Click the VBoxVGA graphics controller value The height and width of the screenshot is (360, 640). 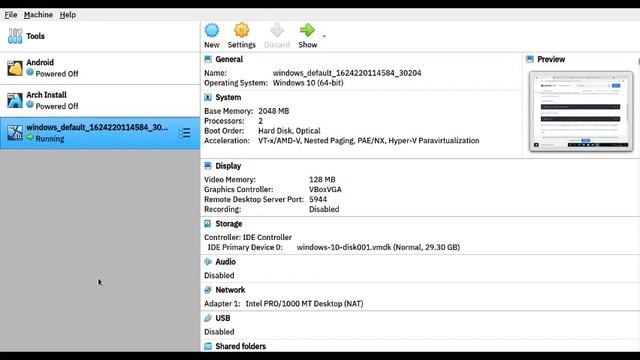pos(325,189)
